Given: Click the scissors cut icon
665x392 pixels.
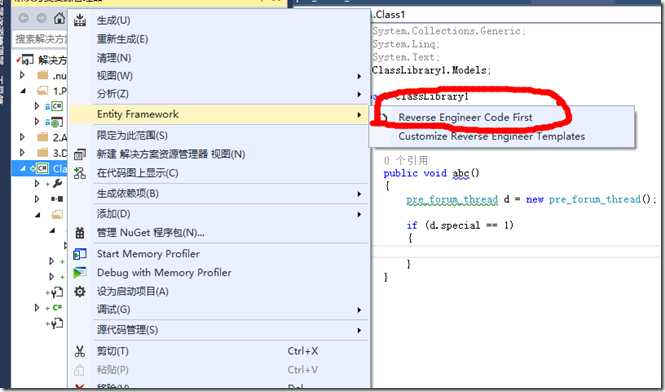Looking at the screenshot, I should (80, 351).
